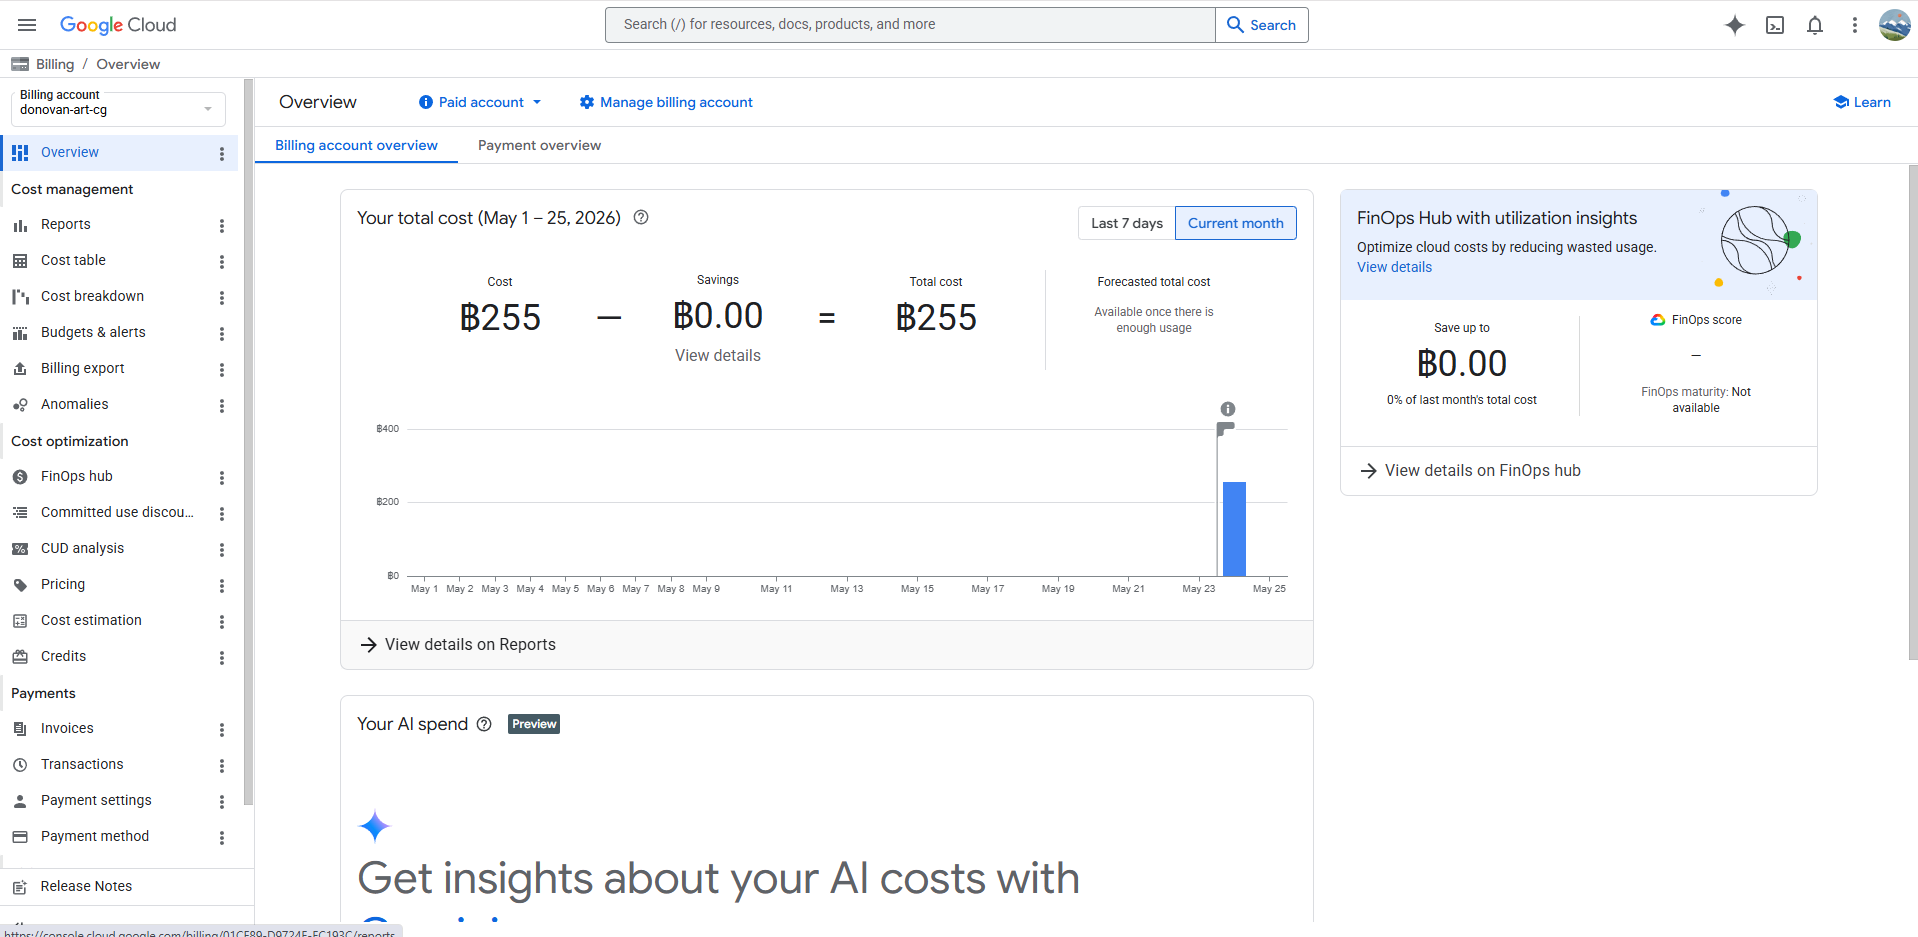Viewport: 1918px width, 937px height.
Task: Open the Billing account selector dropdown
Action: click(118, 109)
